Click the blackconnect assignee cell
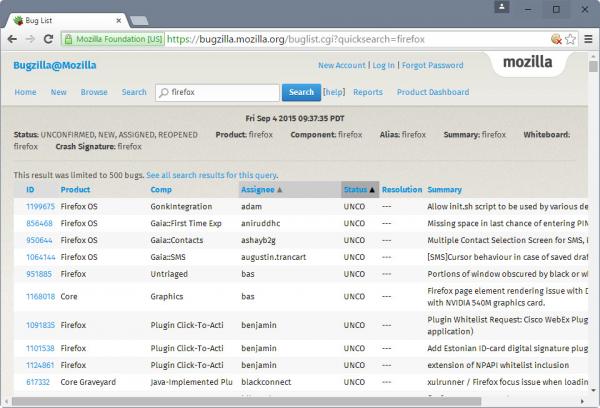The image size is (600, 408). point(266,382)
